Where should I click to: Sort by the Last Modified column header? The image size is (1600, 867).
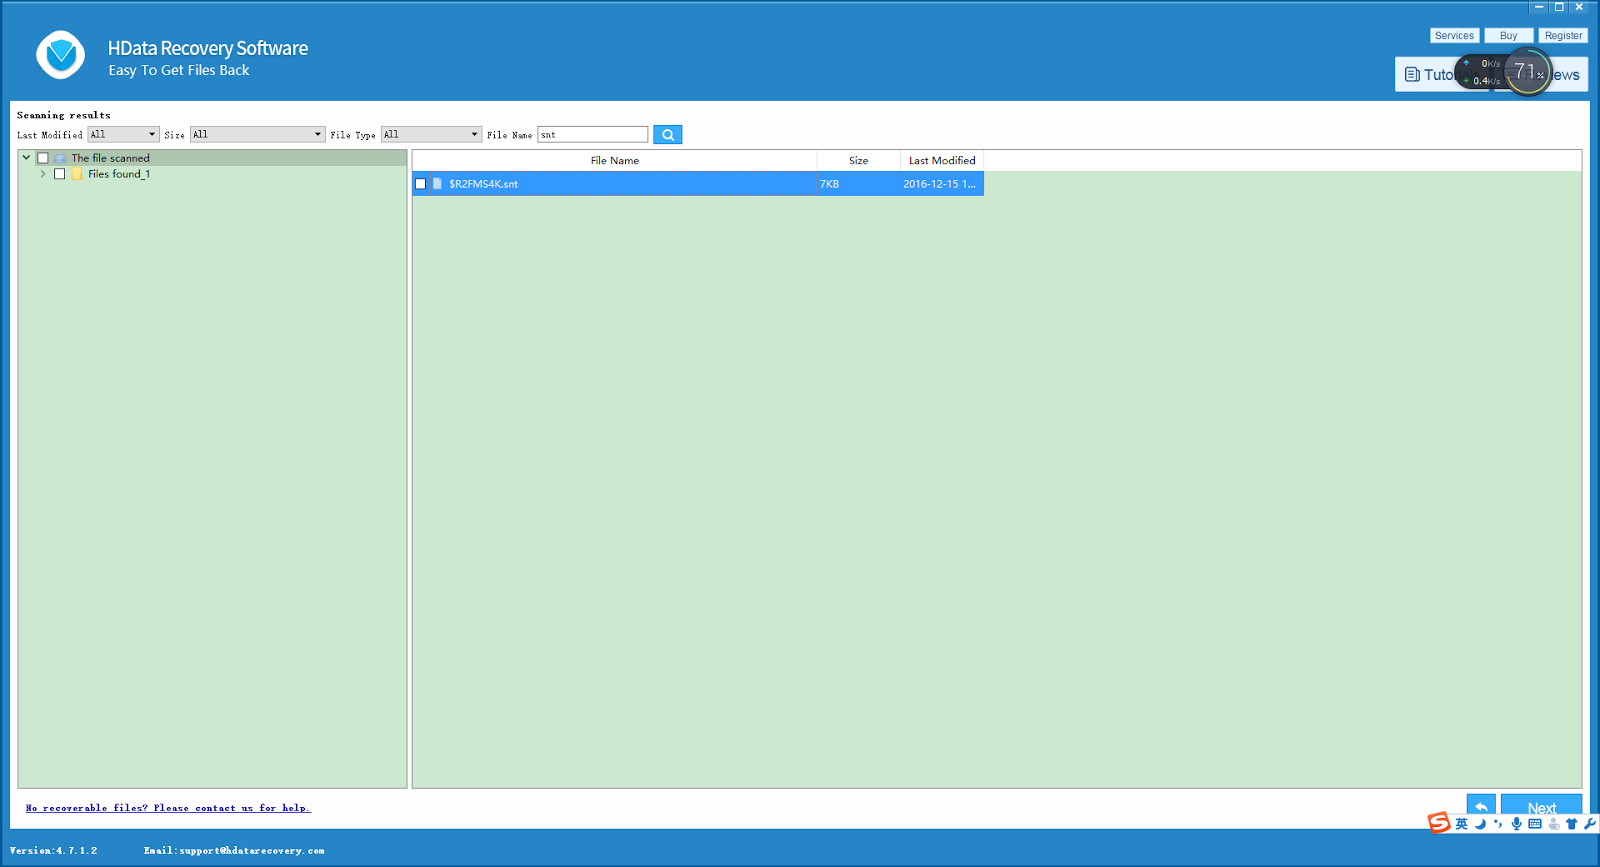[942, 161]
